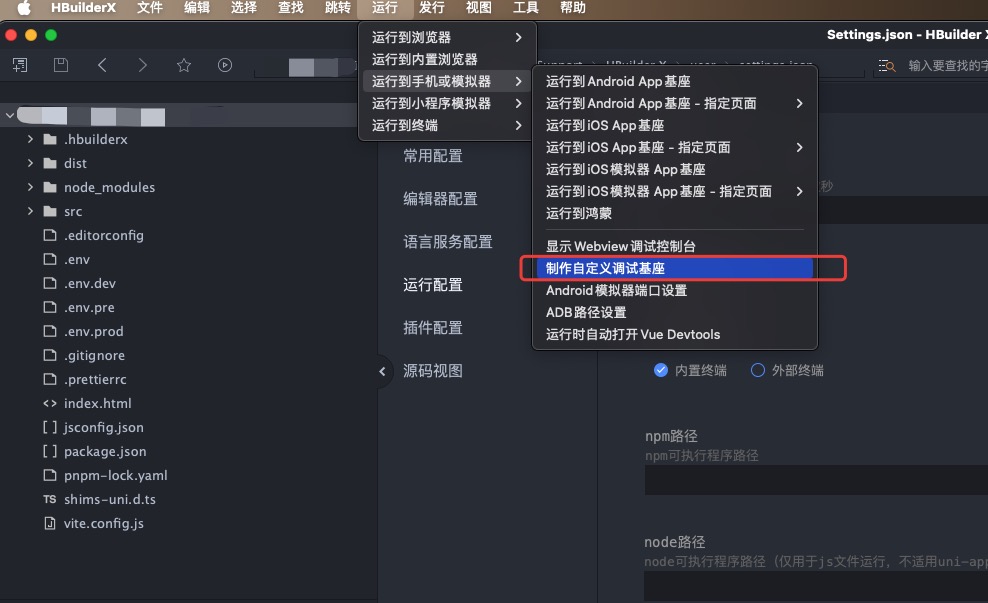Open the 跳转 menu
The height and width of the screenshot is (603, 988).
coord(338,8)
